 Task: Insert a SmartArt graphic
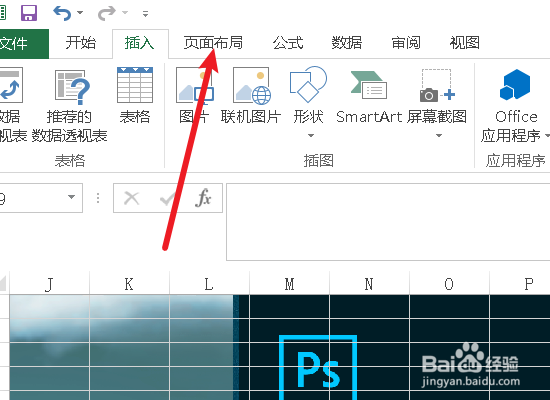coord(369,96)
